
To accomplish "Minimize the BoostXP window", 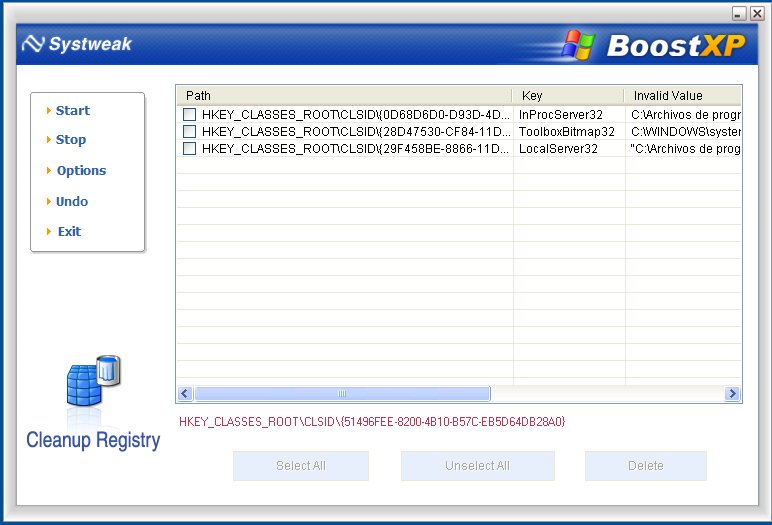I will [x=739, y=13].
